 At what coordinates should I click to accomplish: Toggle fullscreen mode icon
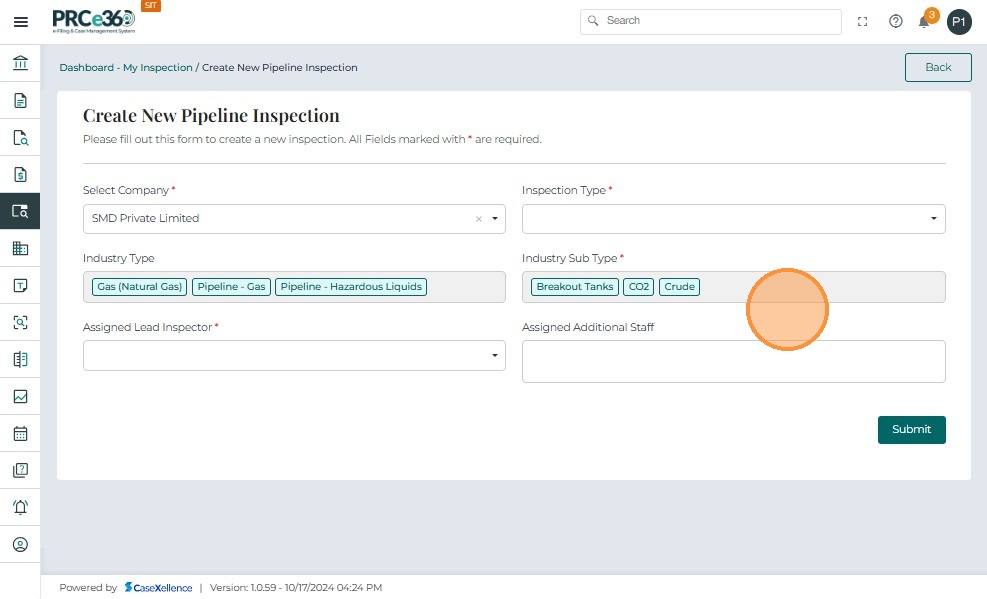click(863, 21)
